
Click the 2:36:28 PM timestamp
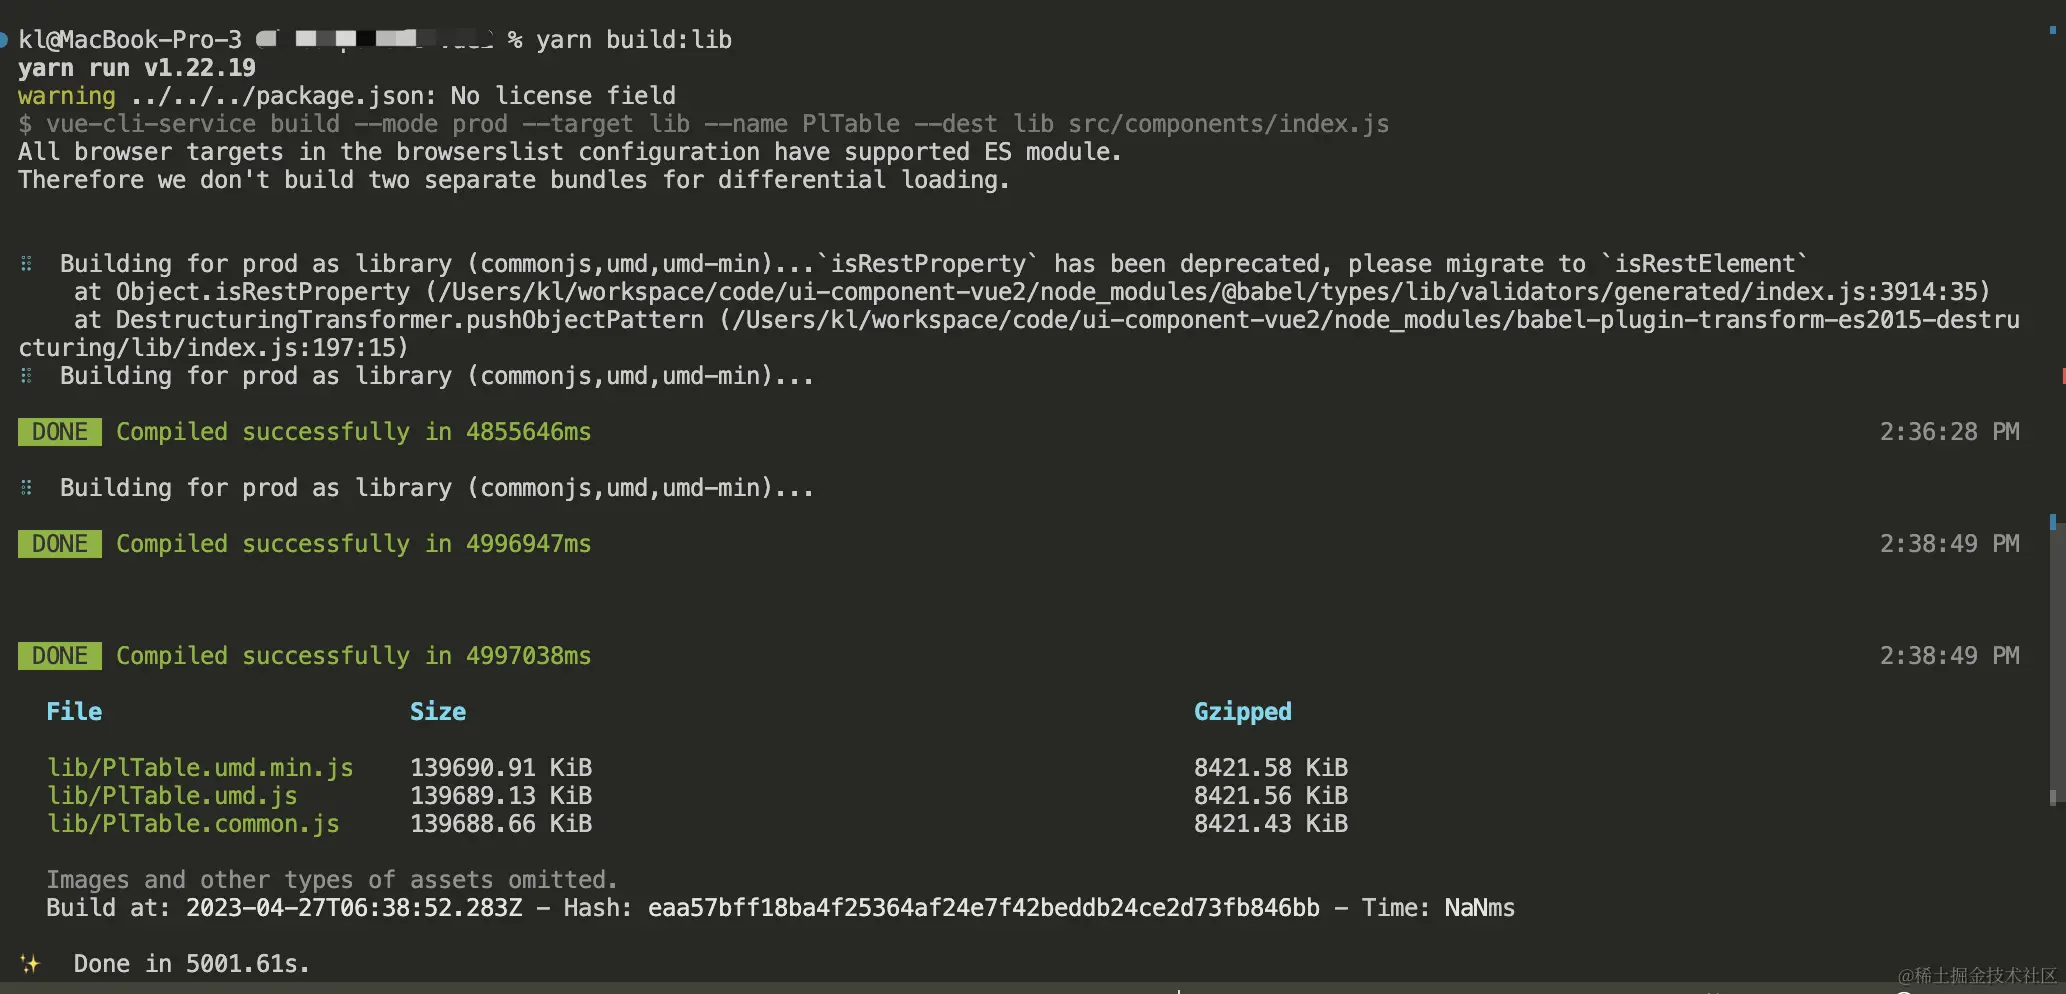pyautogui.click(x=1949, y=432)
